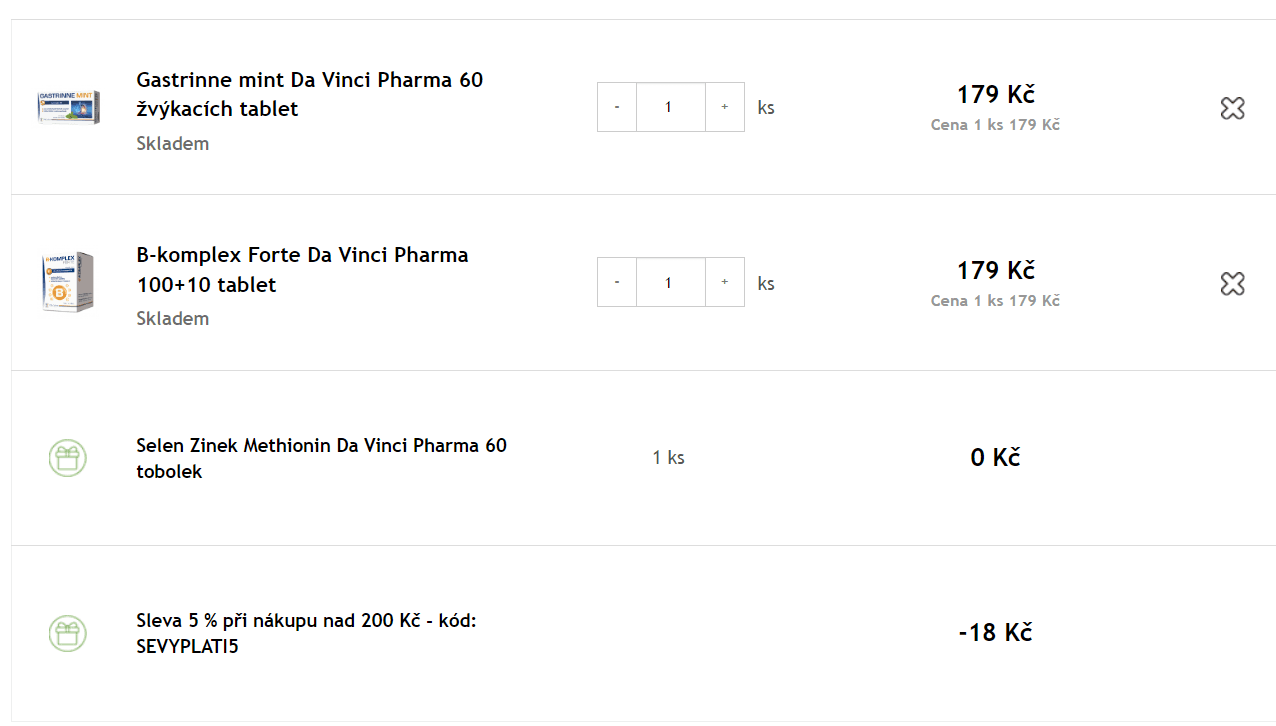Open the B-komplex Forte Da Vinci Pharma link
Screen dimensions: 1276x726
point(302,270)
